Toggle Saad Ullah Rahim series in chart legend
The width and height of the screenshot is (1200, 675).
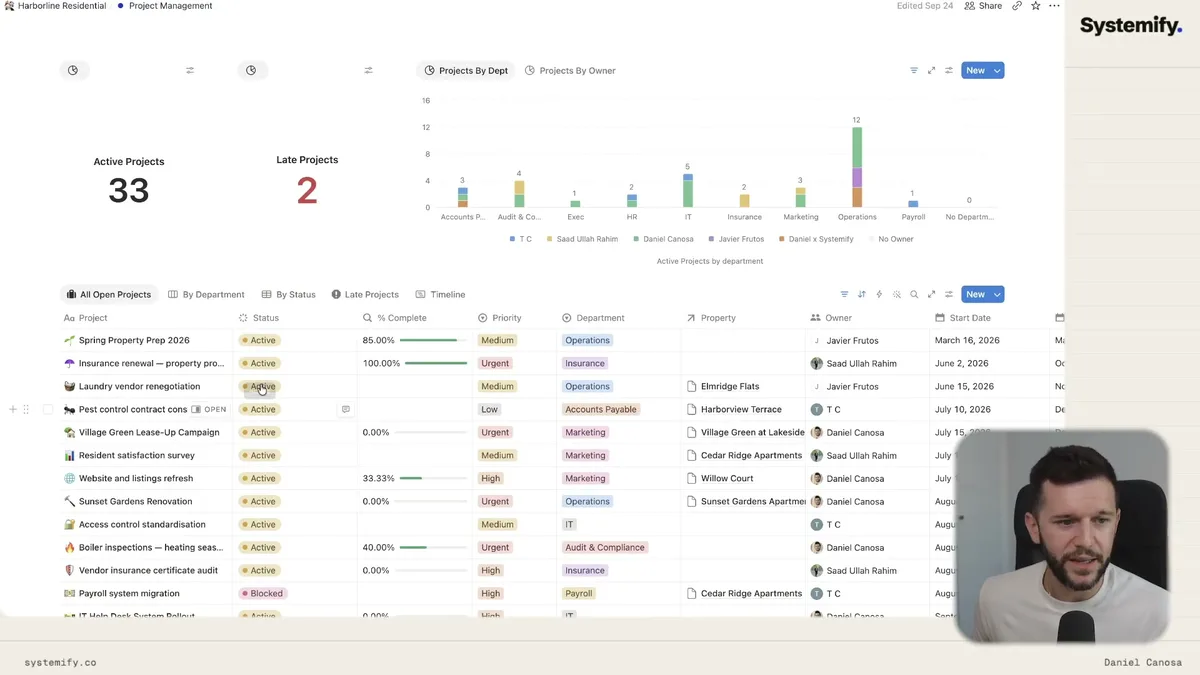[x=582, y=239]
